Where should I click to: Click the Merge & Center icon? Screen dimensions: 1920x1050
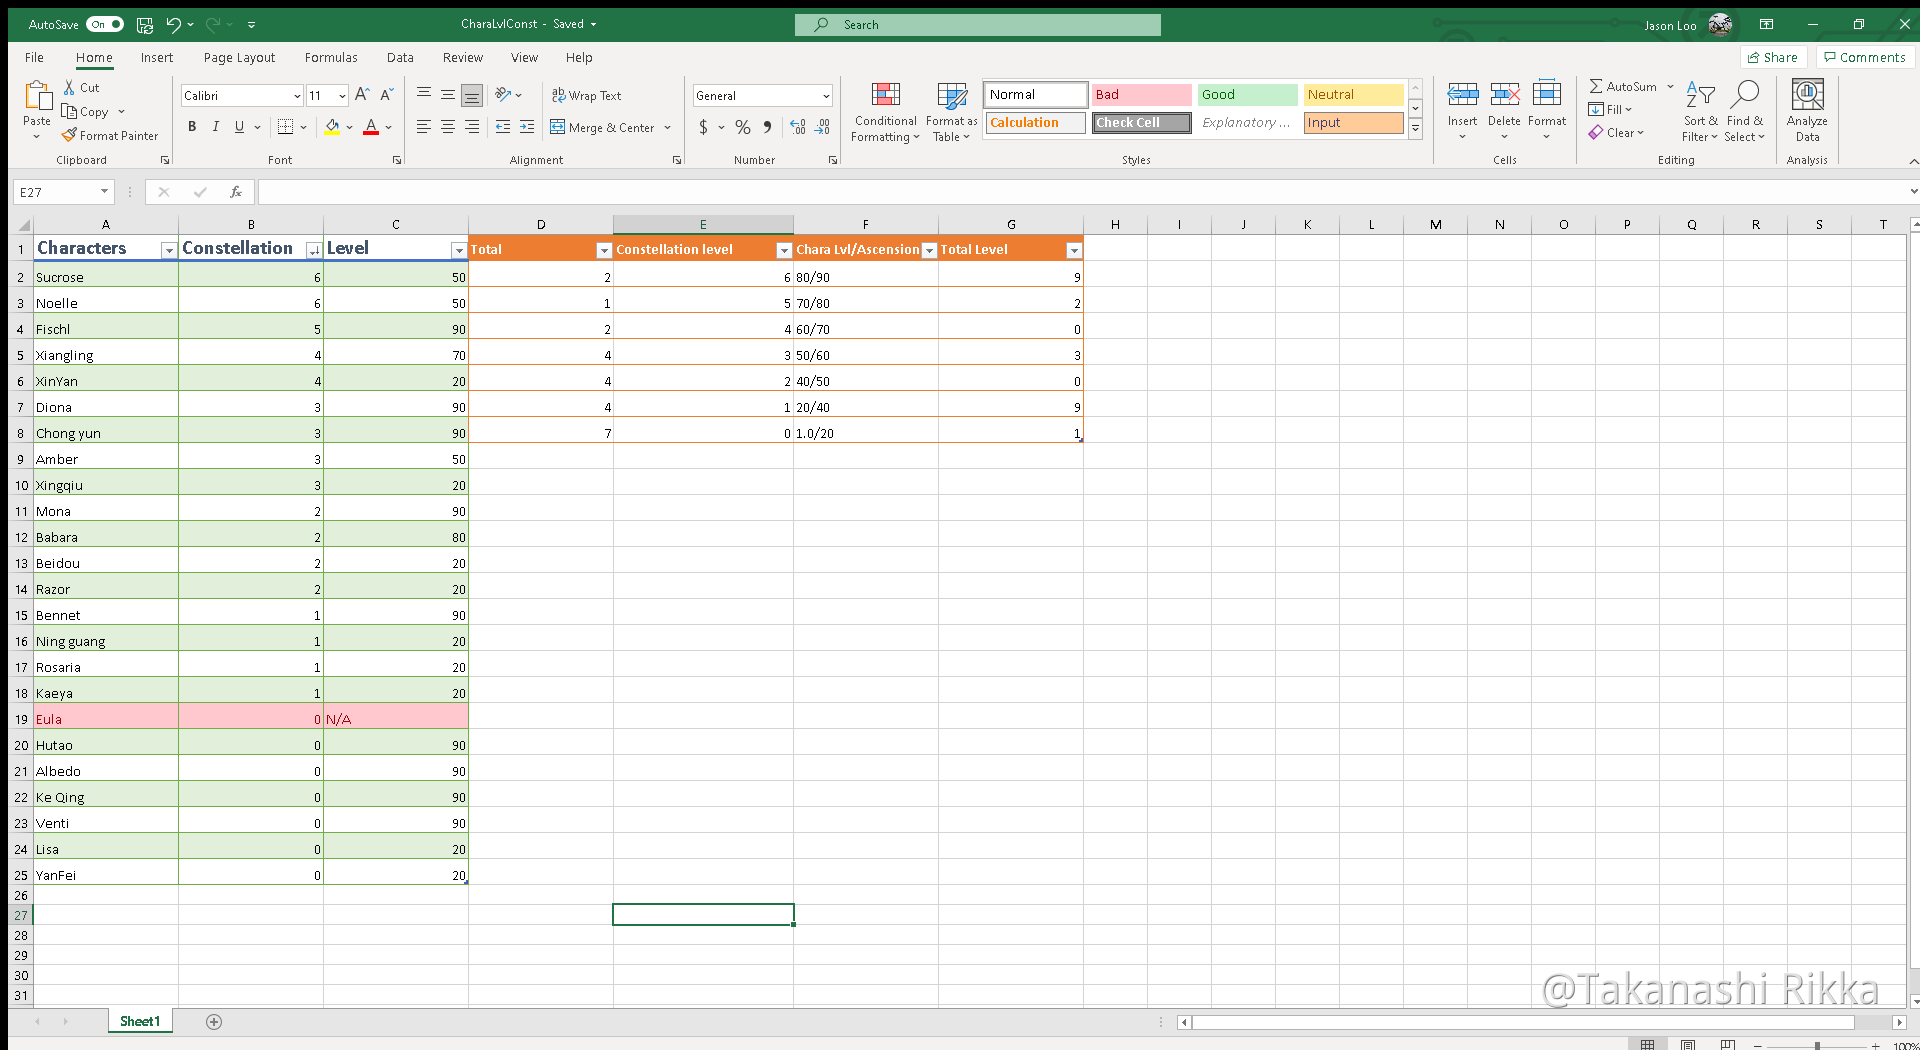tap(558, 127)
